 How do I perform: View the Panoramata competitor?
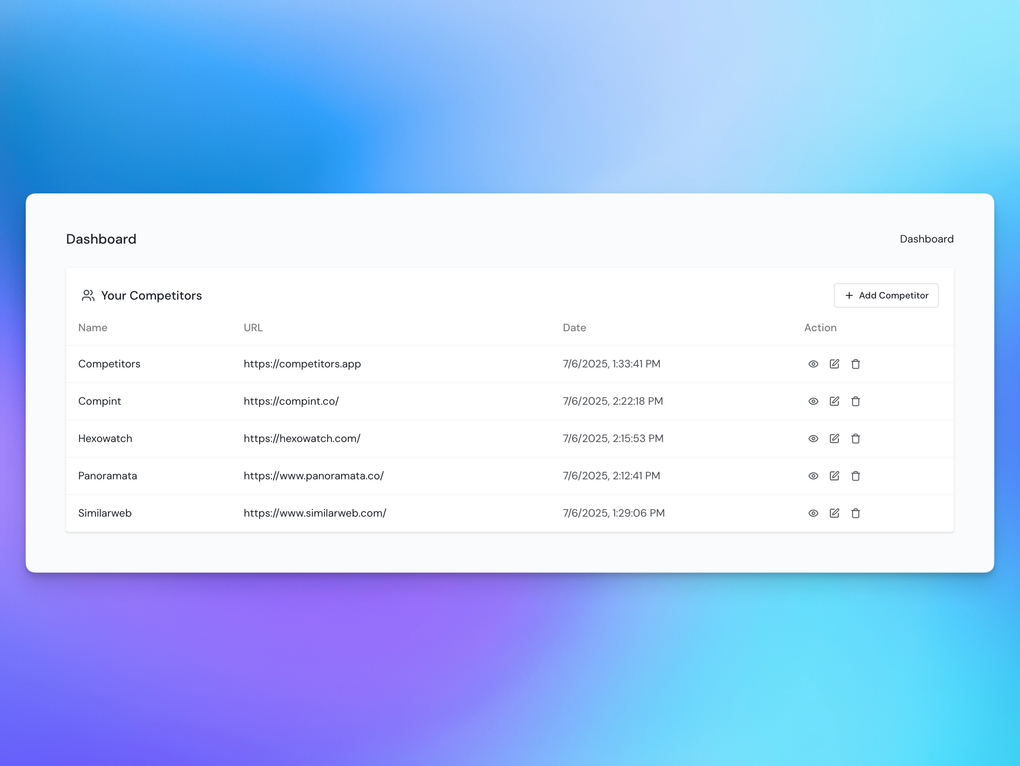(813, 476)
